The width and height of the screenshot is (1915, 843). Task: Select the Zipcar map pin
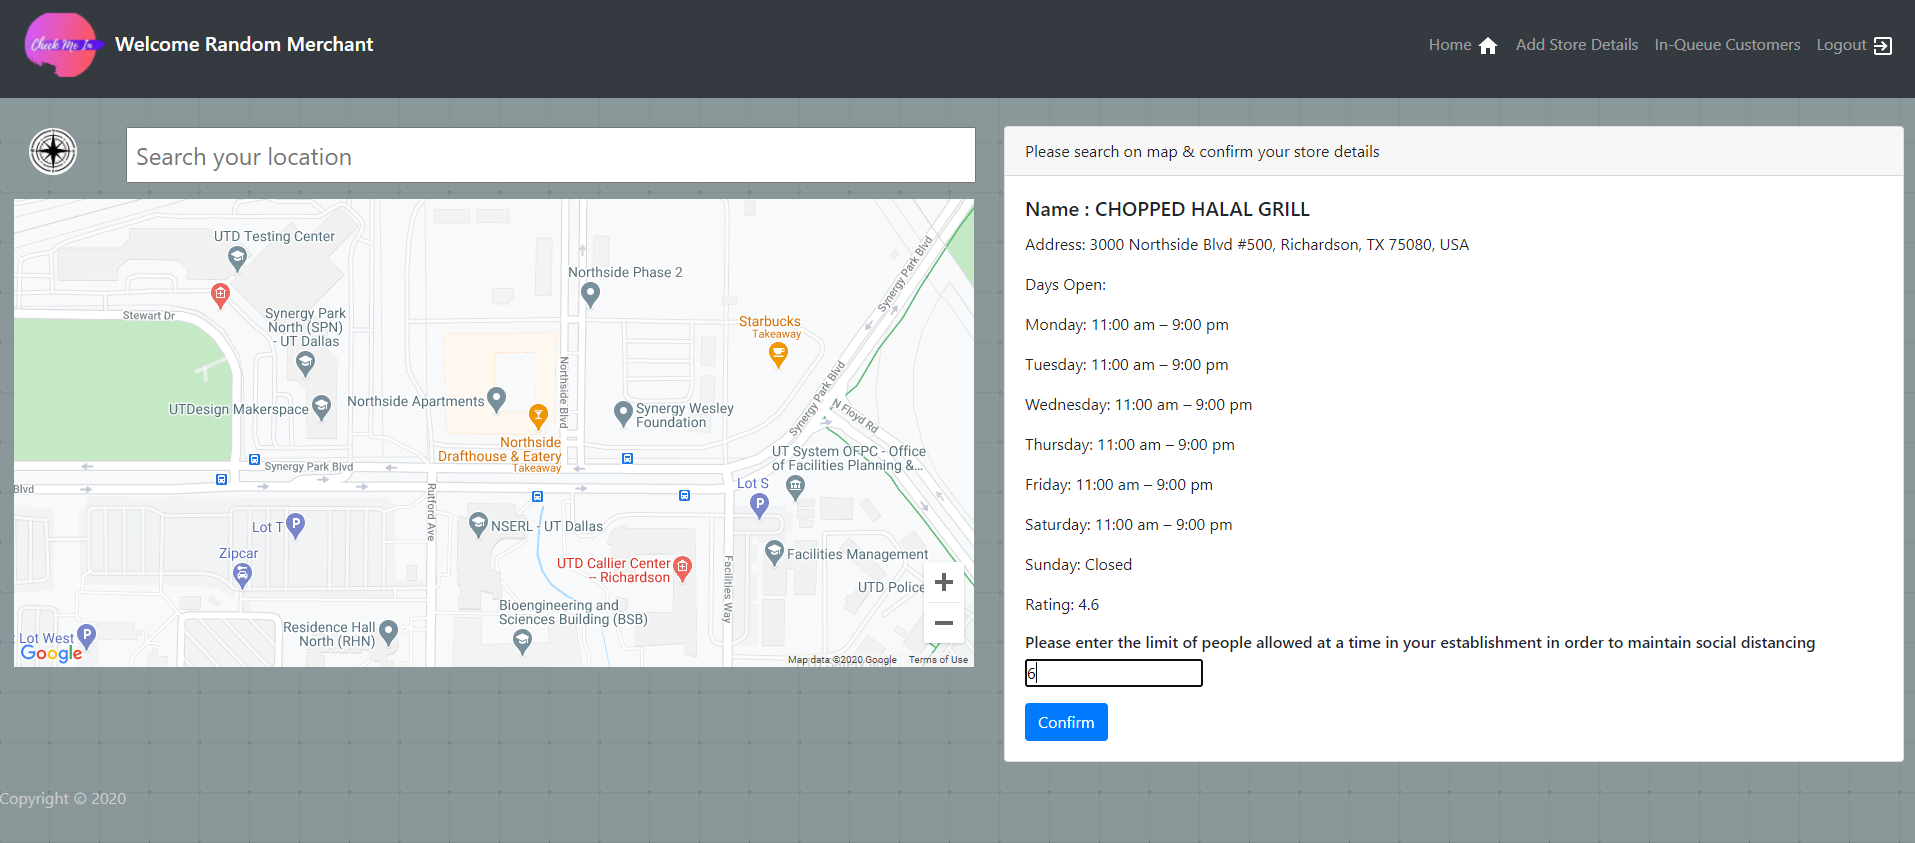point(242,575)
